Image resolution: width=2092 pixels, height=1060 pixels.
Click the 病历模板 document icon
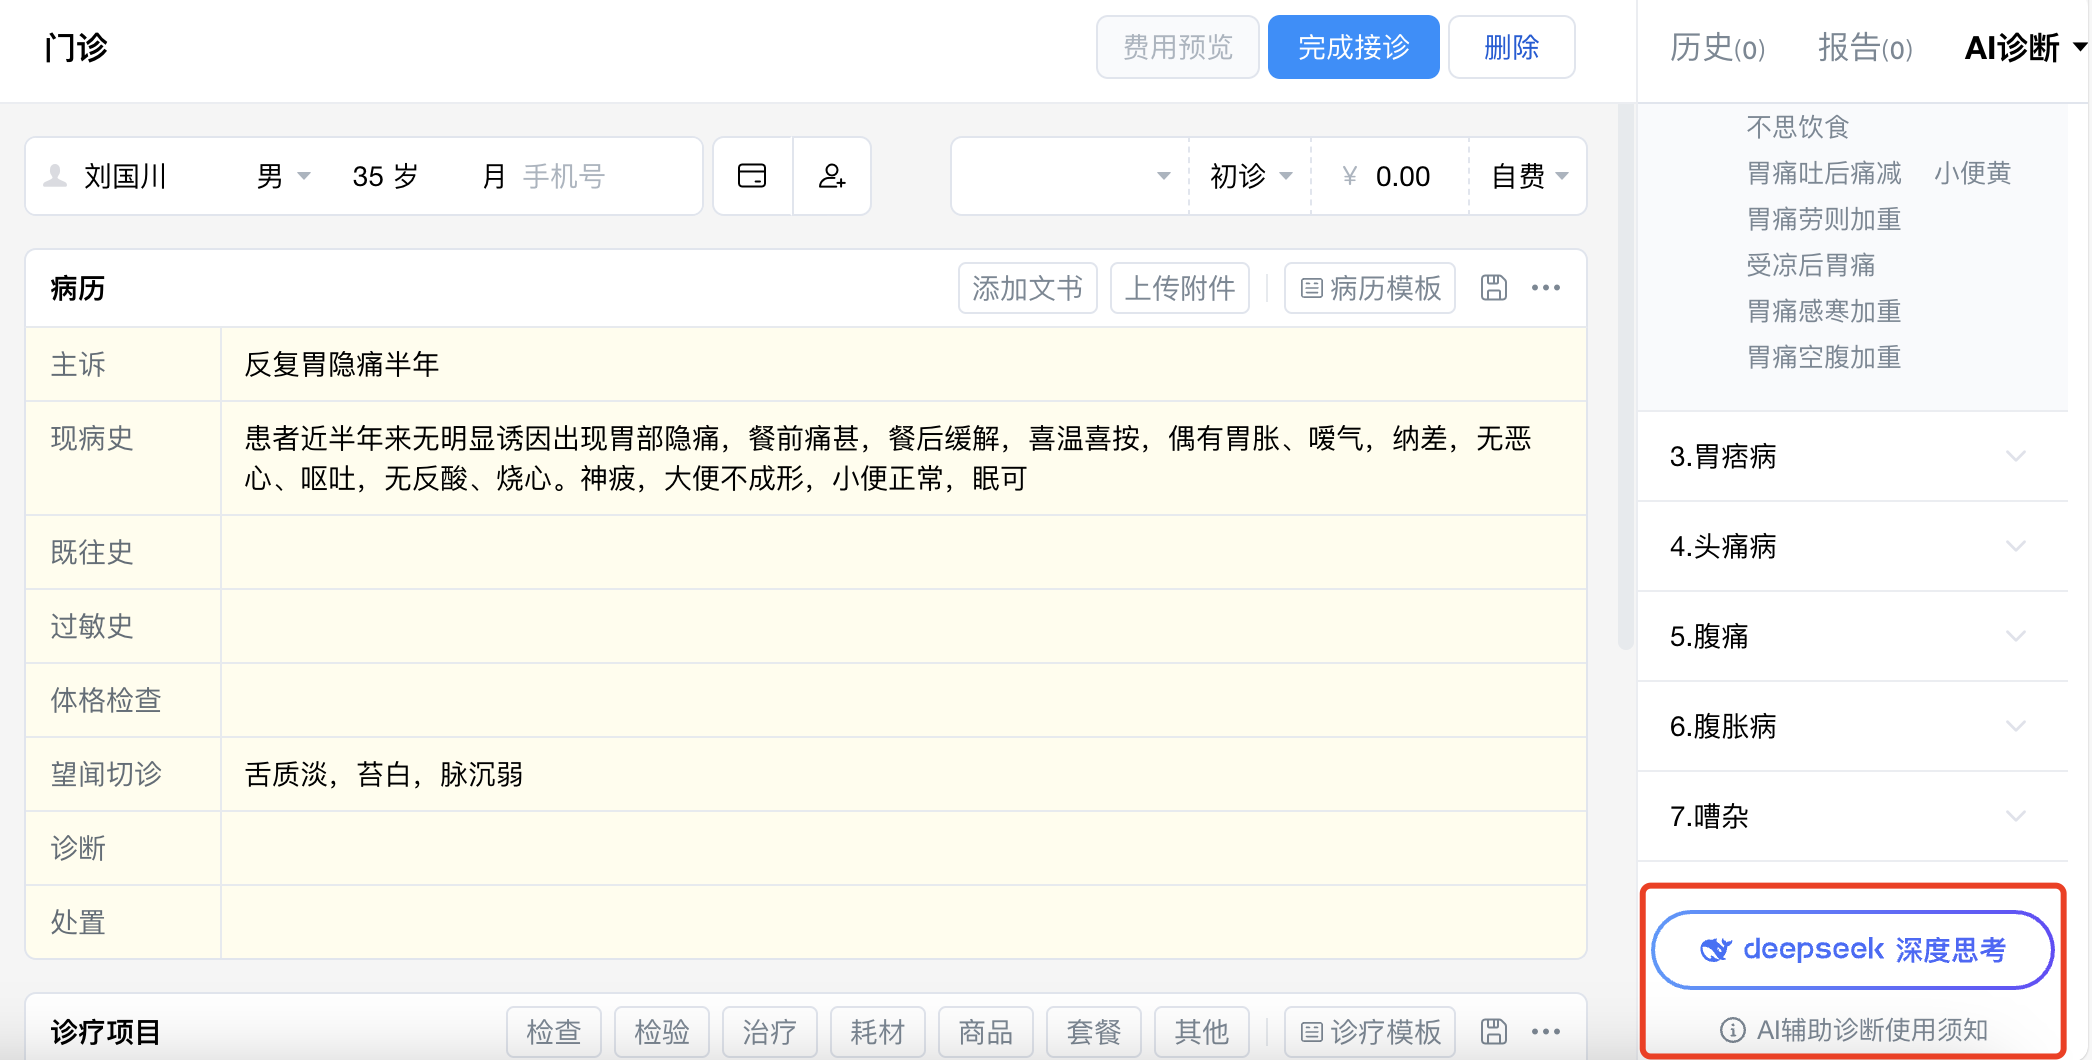(1313, 288)
